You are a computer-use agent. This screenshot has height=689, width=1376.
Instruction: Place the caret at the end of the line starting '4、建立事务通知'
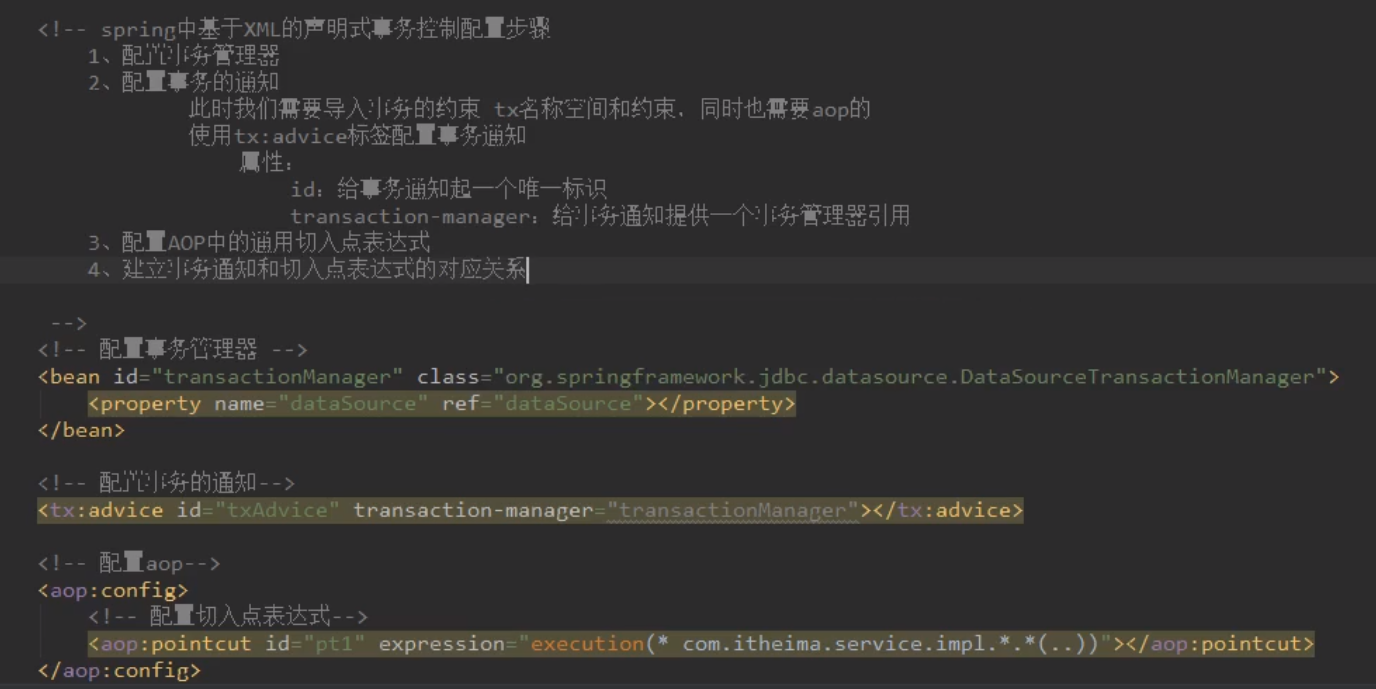tap(527, 269)
